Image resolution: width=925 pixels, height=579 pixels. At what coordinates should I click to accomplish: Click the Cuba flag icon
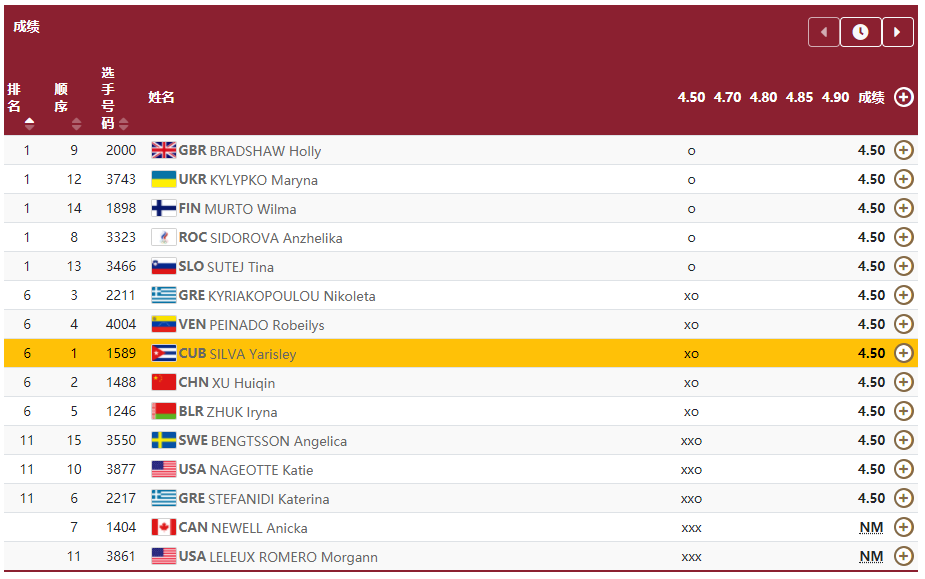[x=163, y=354]
